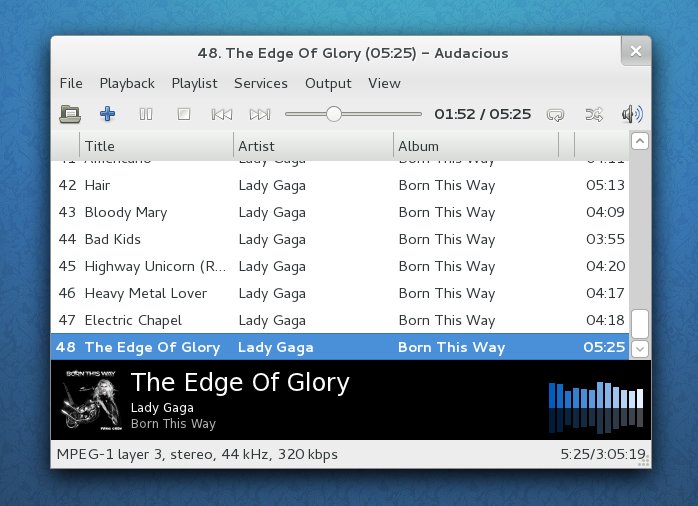
Task: Click the Born This Way album art thumbnail
Action: point(91,400)
